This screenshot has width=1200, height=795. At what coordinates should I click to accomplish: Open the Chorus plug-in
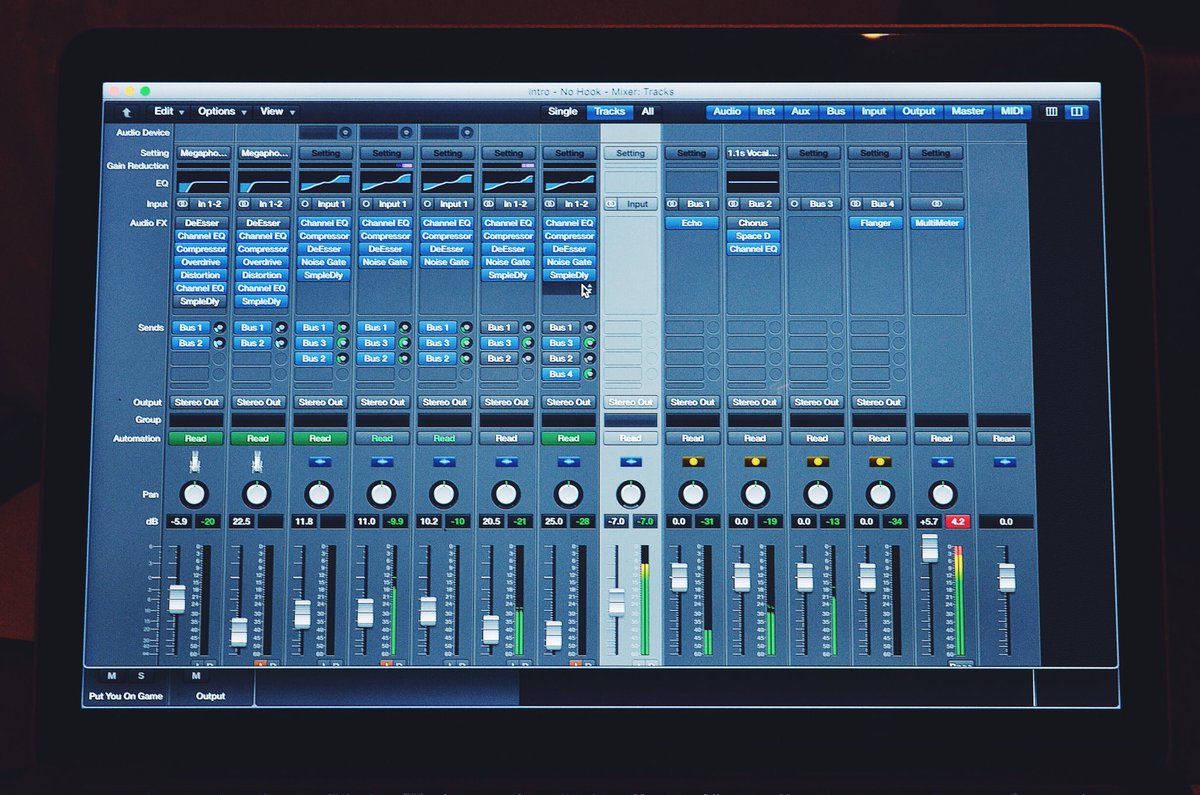(x=753, y=223)
